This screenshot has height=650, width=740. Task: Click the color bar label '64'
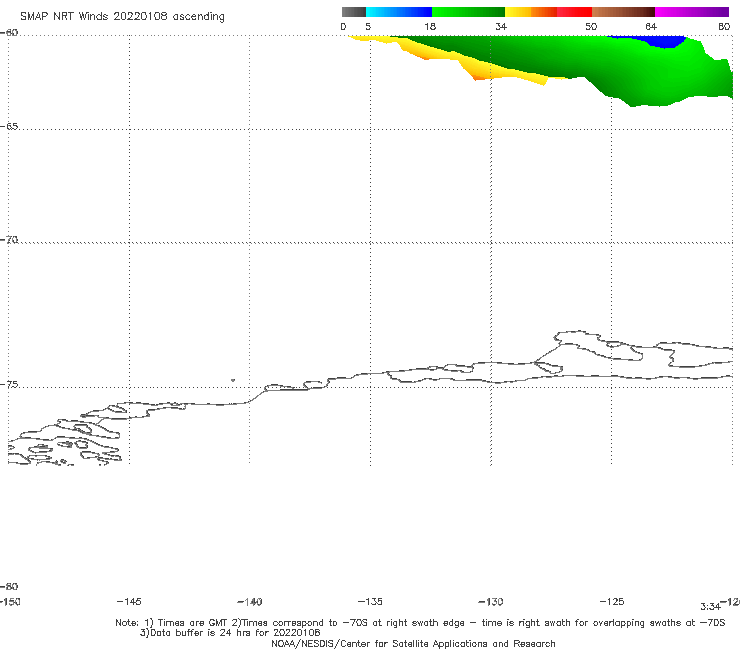click(x=651, y=27)
